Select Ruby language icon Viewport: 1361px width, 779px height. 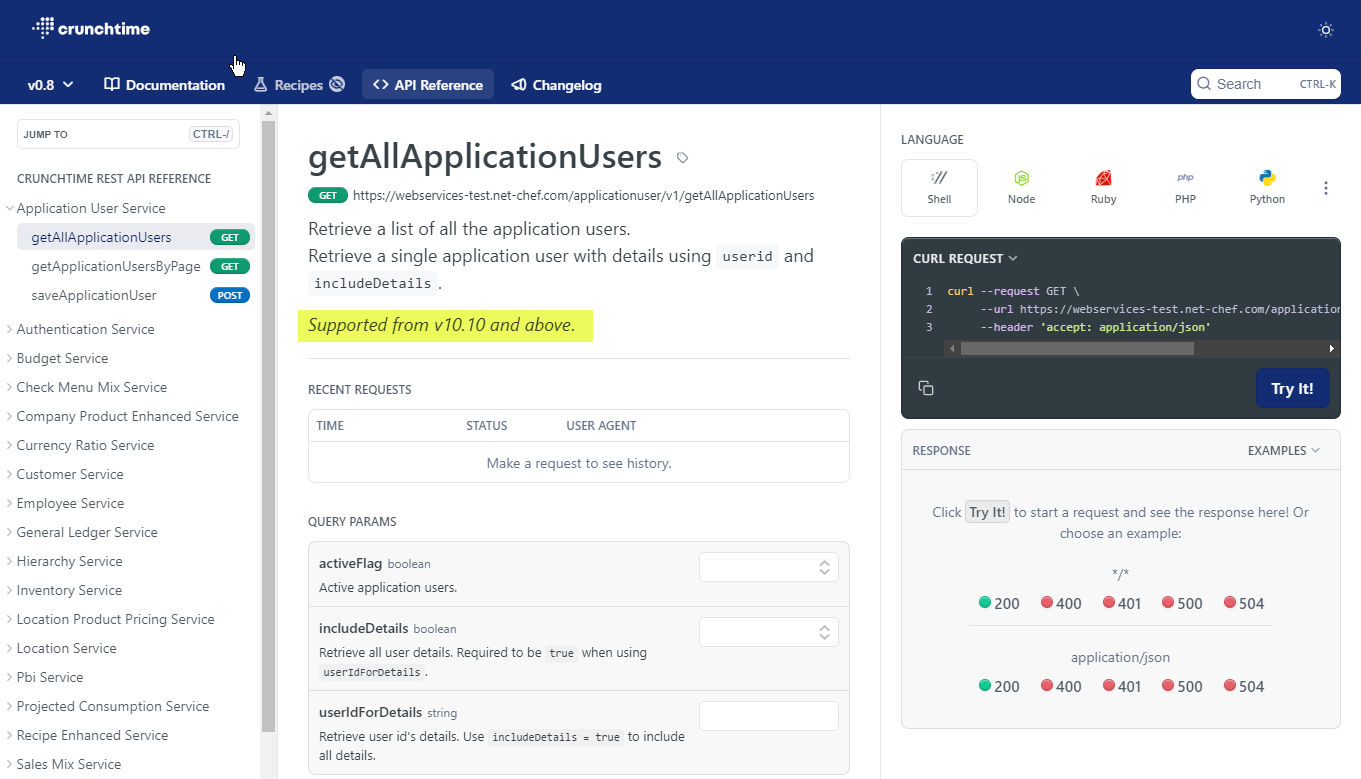coord(1103,187)
